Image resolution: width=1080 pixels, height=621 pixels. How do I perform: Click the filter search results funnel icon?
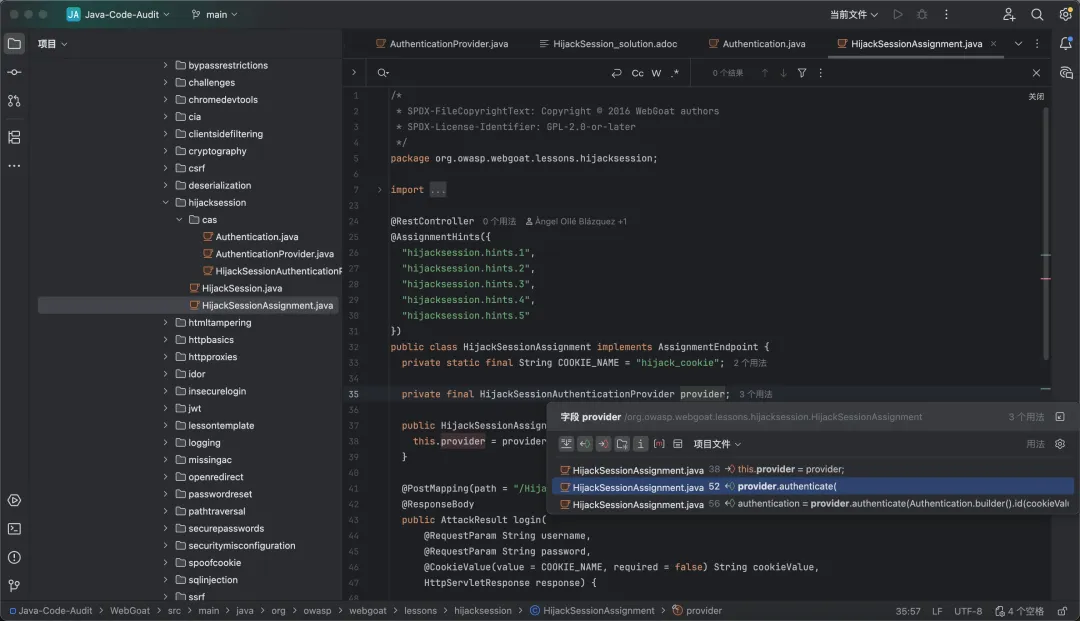tap(802, 73)
